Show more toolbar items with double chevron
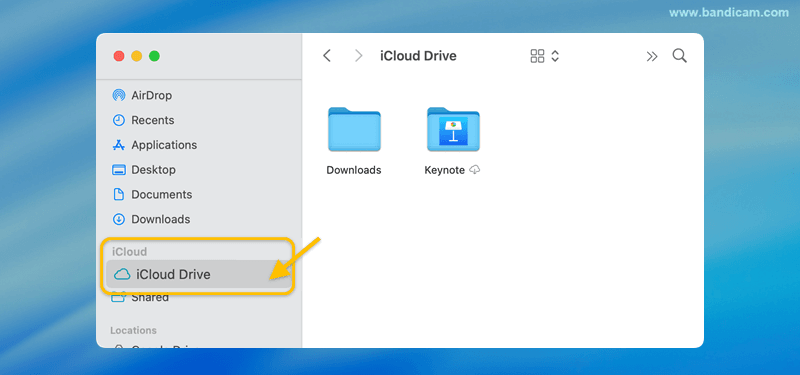 pos(652,56)
